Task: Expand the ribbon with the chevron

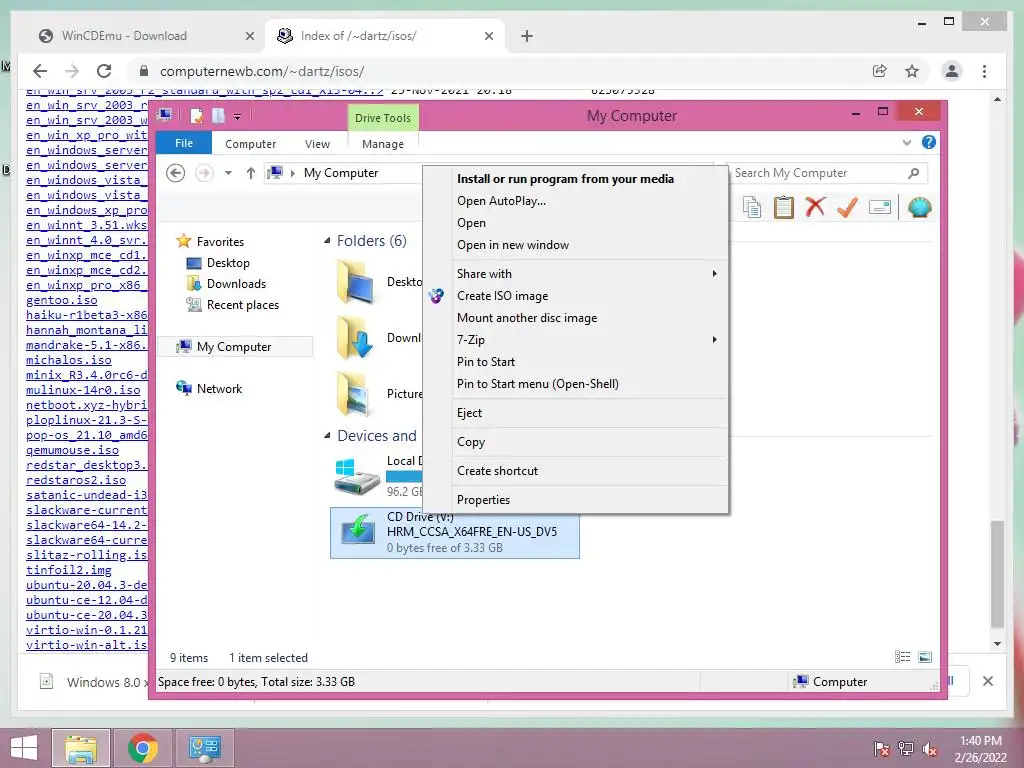Action: [906, 142]
